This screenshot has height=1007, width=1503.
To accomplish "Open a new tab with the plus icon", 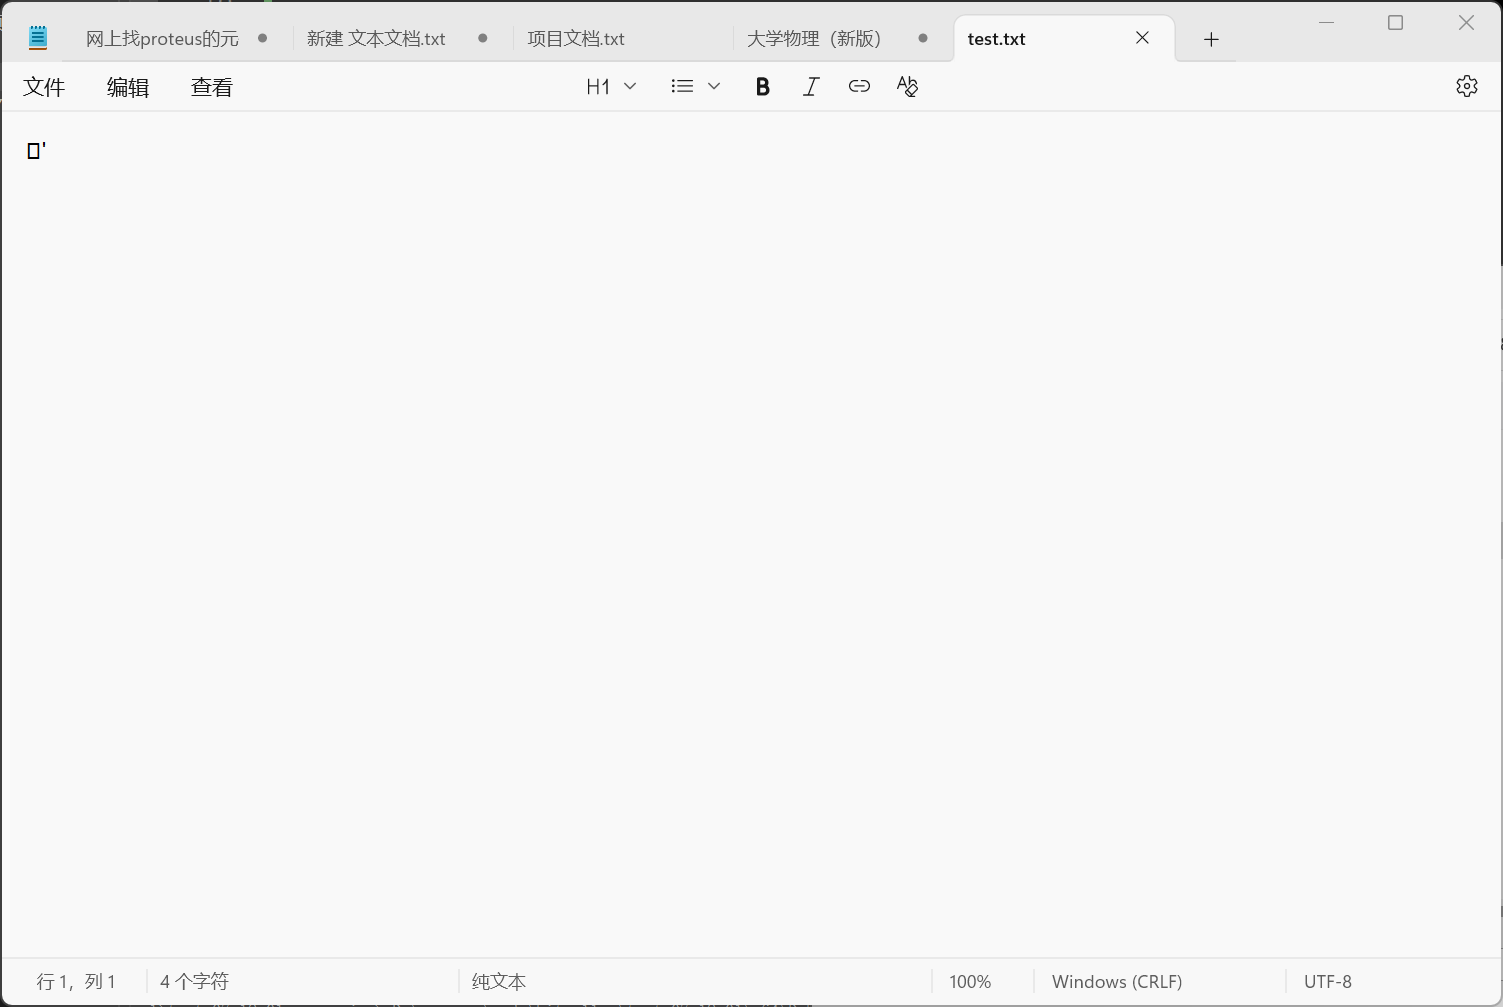I will pos(1211,39).
